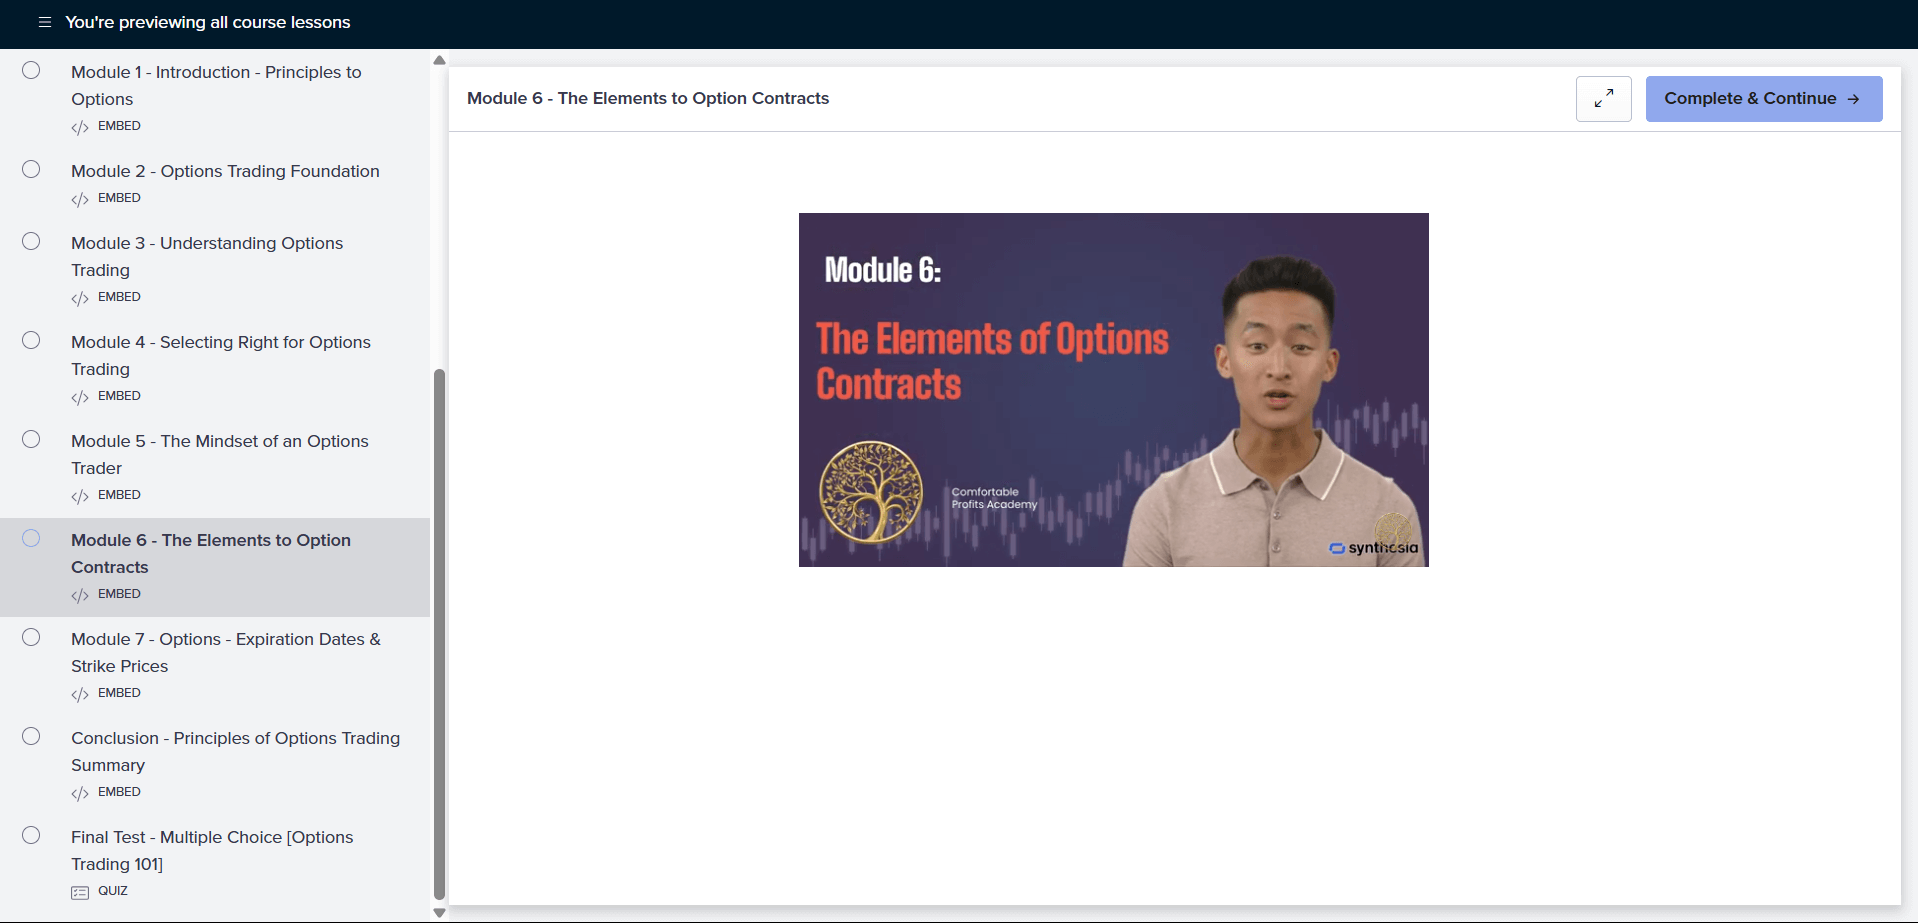Mark Module 3 completion circle
This screenshot has height=923, width=1918.
pos(31,241)
